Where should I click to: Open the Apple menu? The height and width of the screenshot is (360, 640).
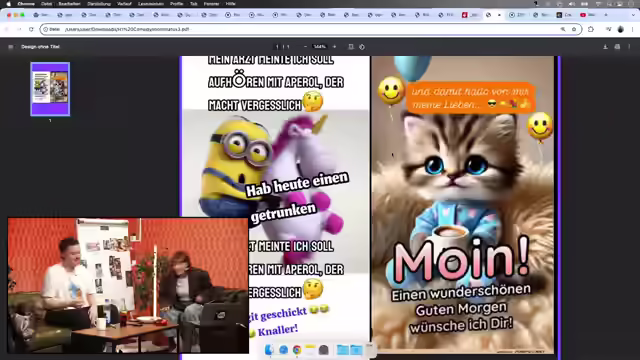coord(9,4)
